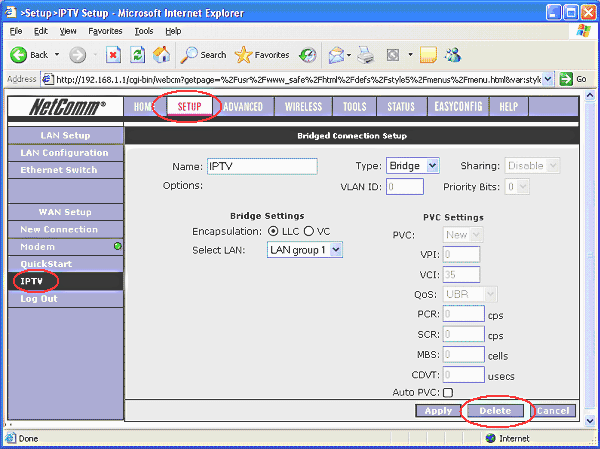
Task: Click the Back arrow icon
Action: click(x=18, y=55)
